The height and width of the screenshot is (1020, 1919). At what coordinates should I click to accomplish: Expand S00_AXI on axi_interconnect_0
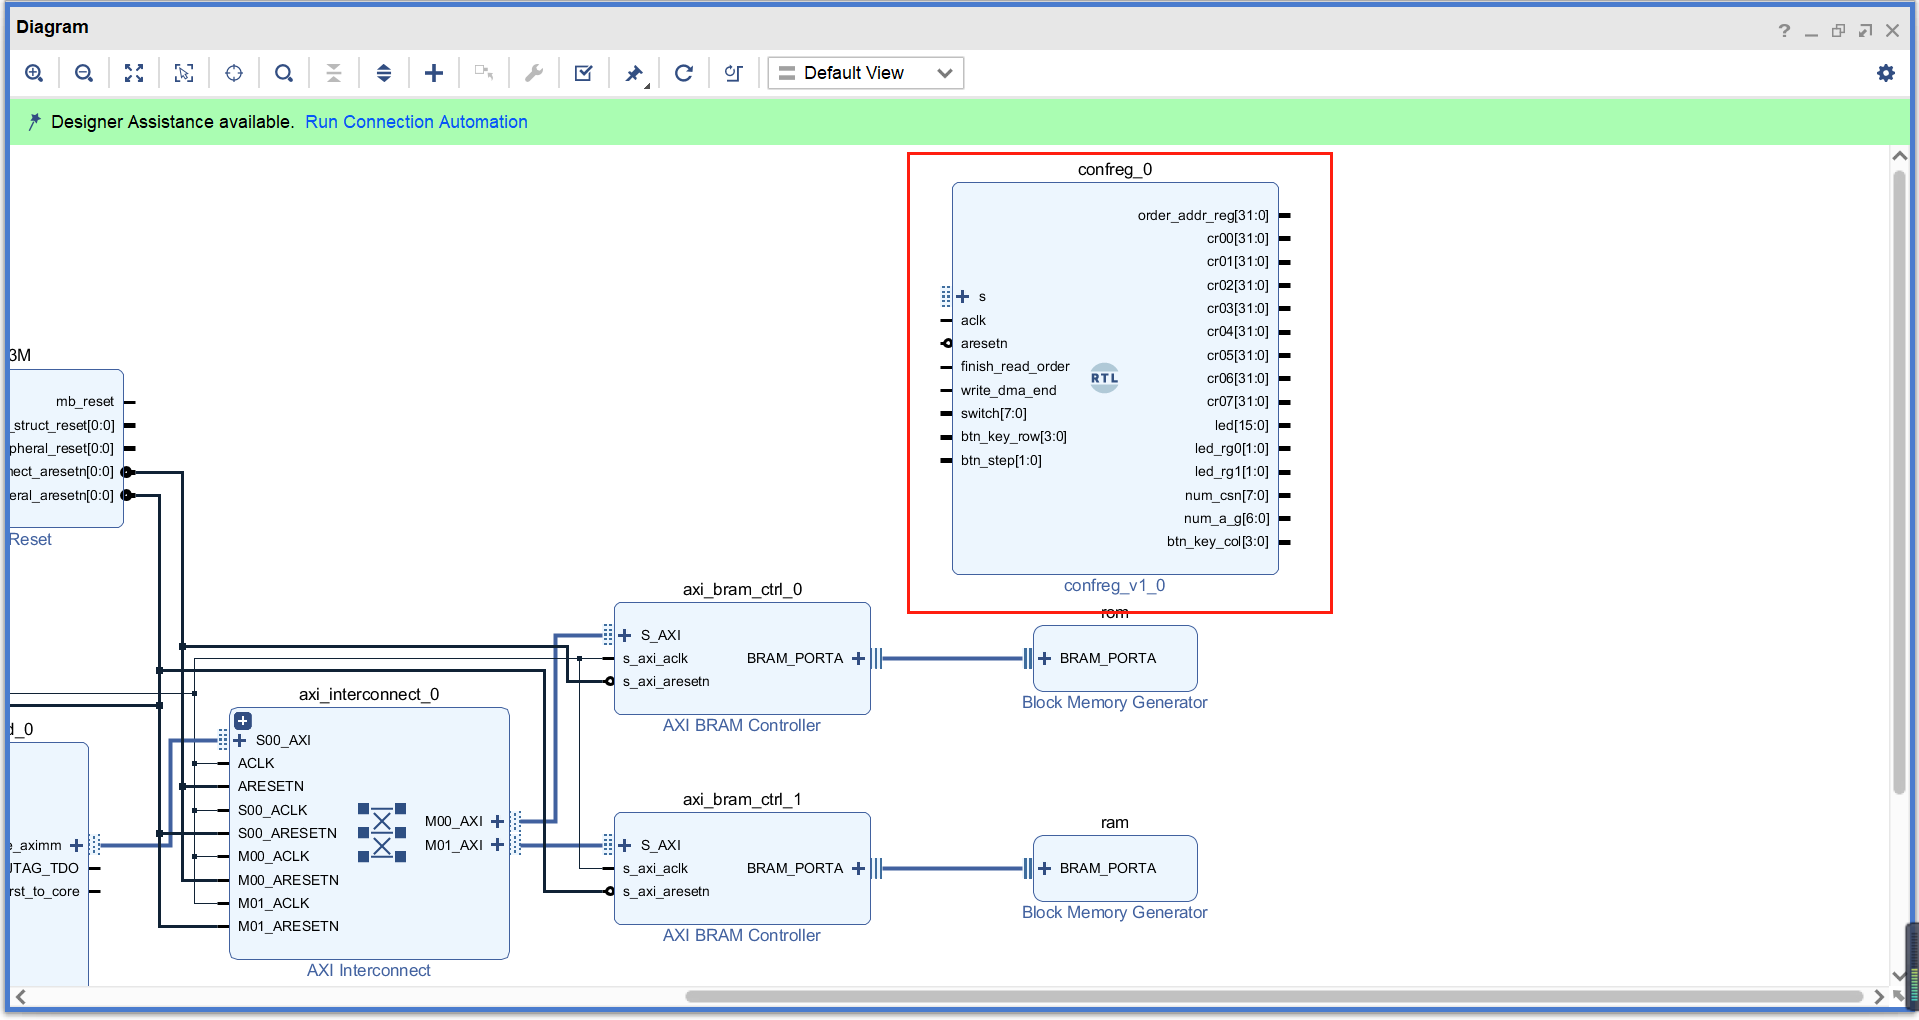tap(240, 740)
